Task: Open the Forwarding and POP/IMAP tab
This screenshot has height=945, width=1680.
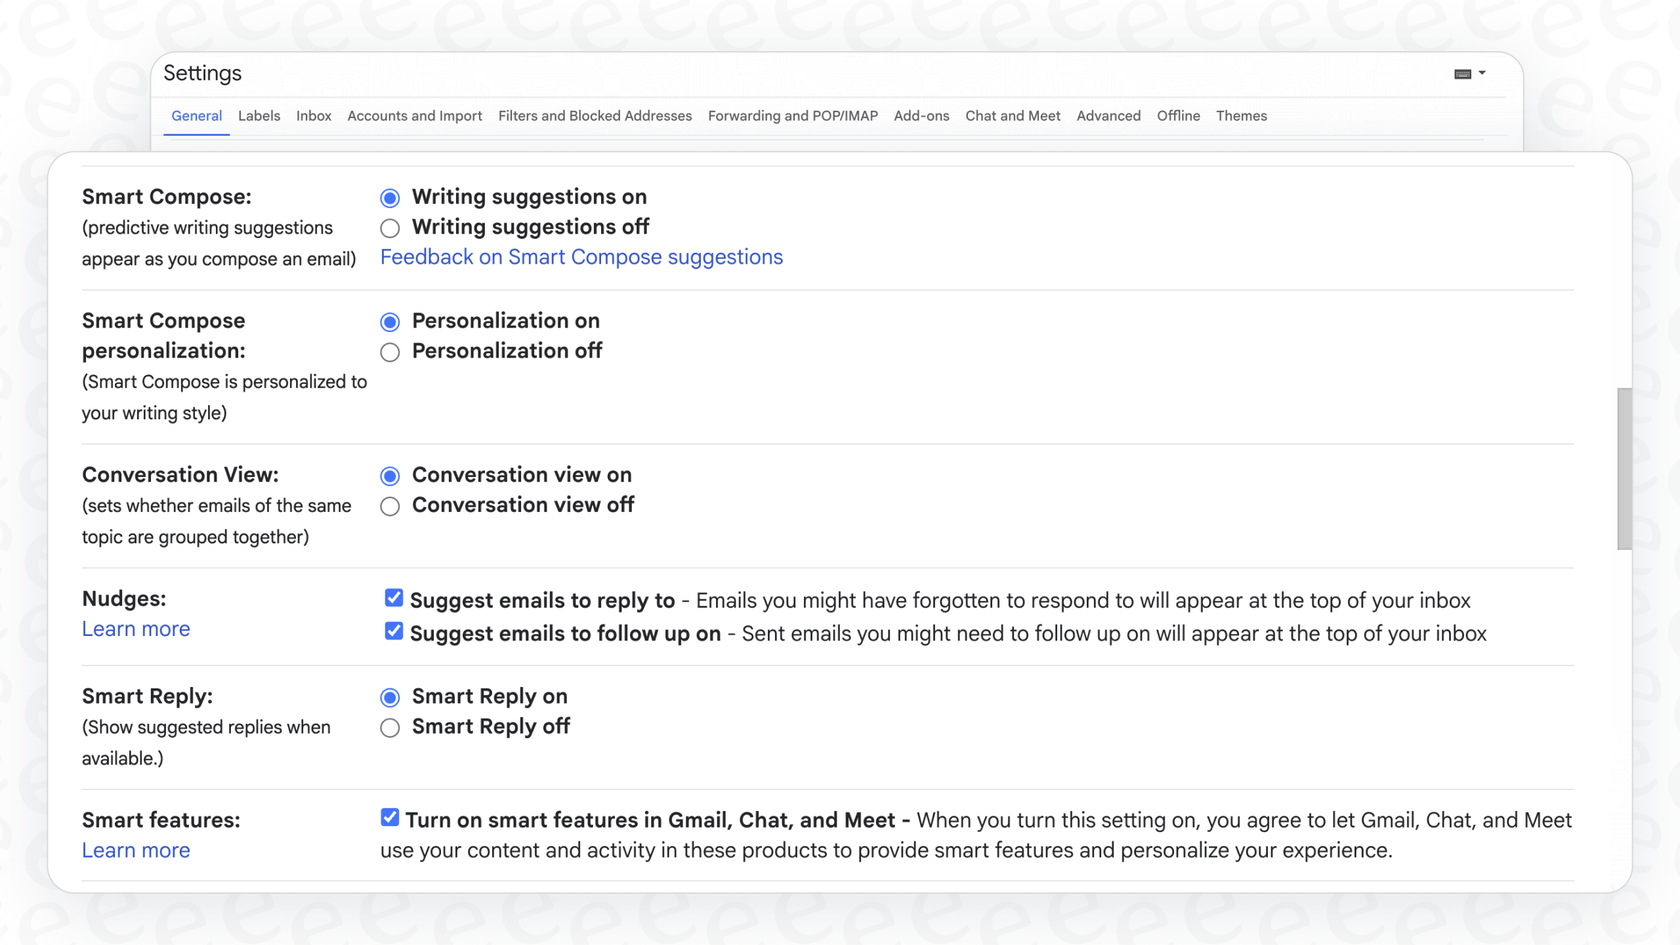Action: coord(792,116)
